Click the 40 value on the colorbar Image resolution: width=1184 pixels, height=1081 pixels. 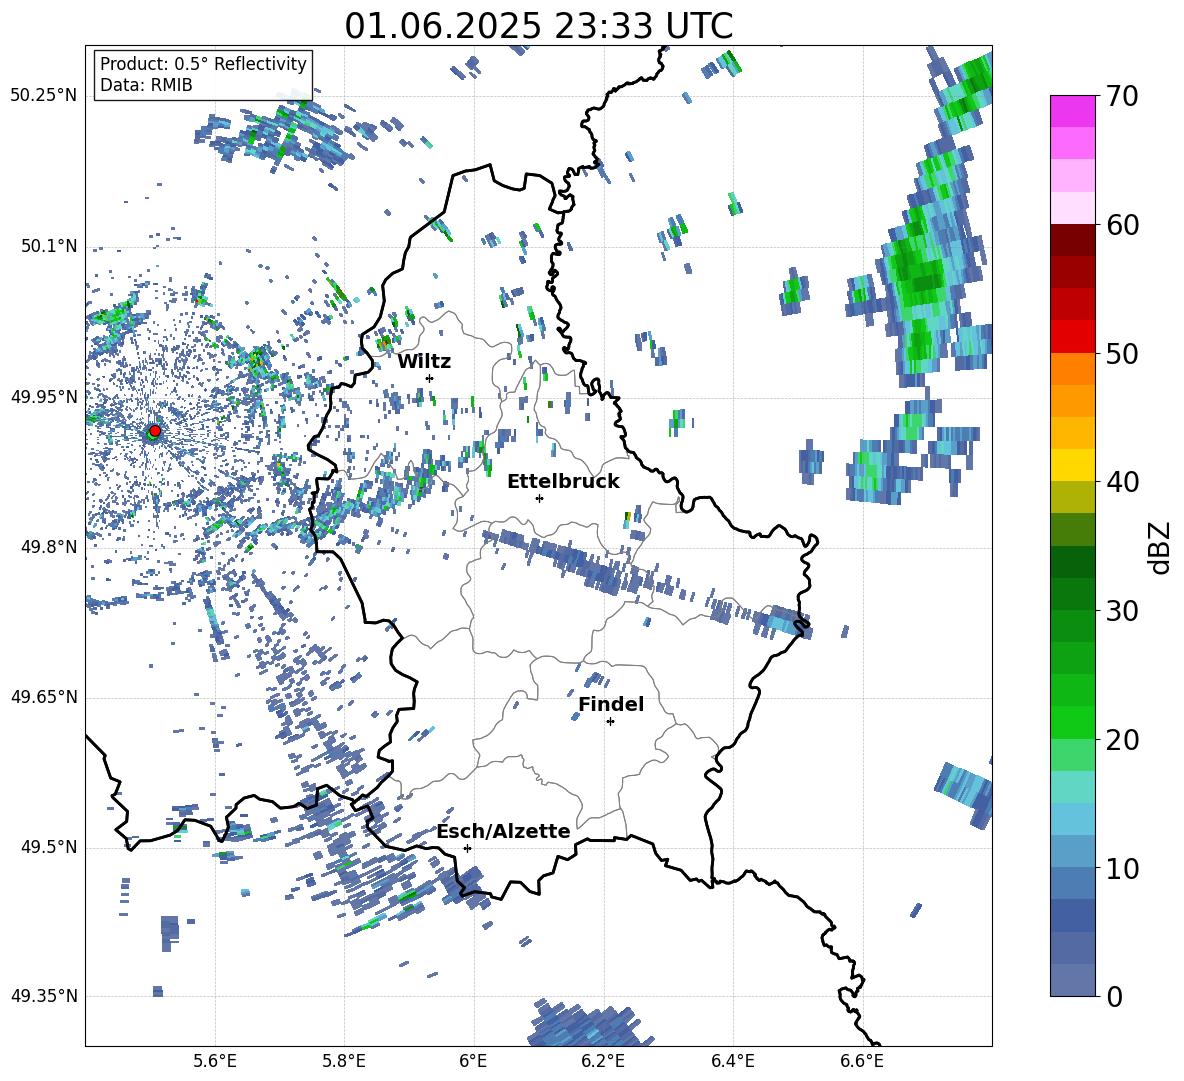(1122, 482)
